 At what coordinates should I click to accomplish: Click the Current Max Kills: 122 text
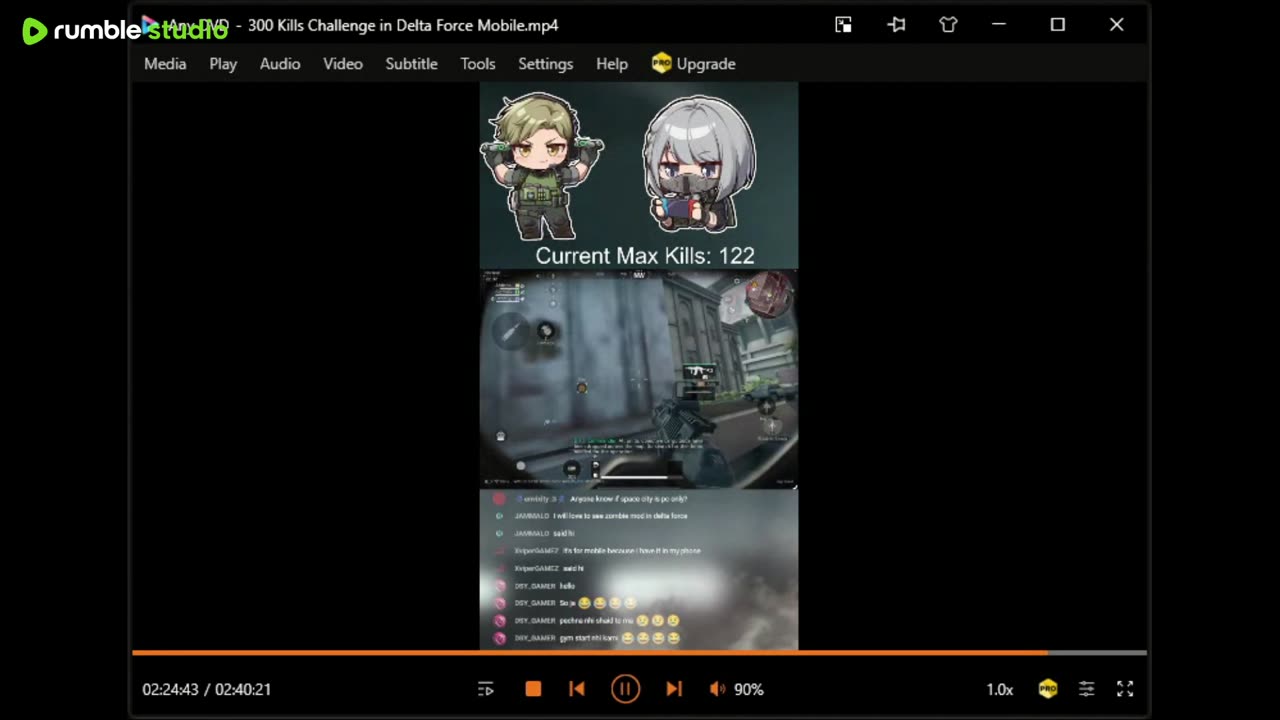click(645, 256)
